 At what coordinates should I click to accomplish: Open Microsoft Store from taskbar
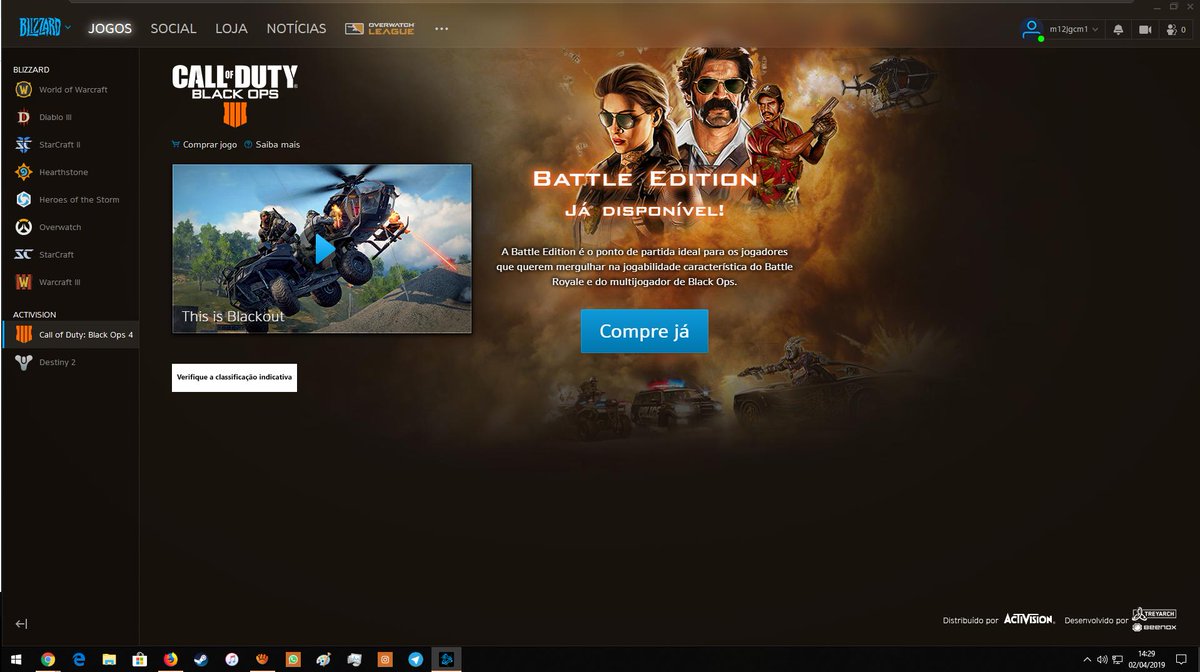(x=140, y=659)
